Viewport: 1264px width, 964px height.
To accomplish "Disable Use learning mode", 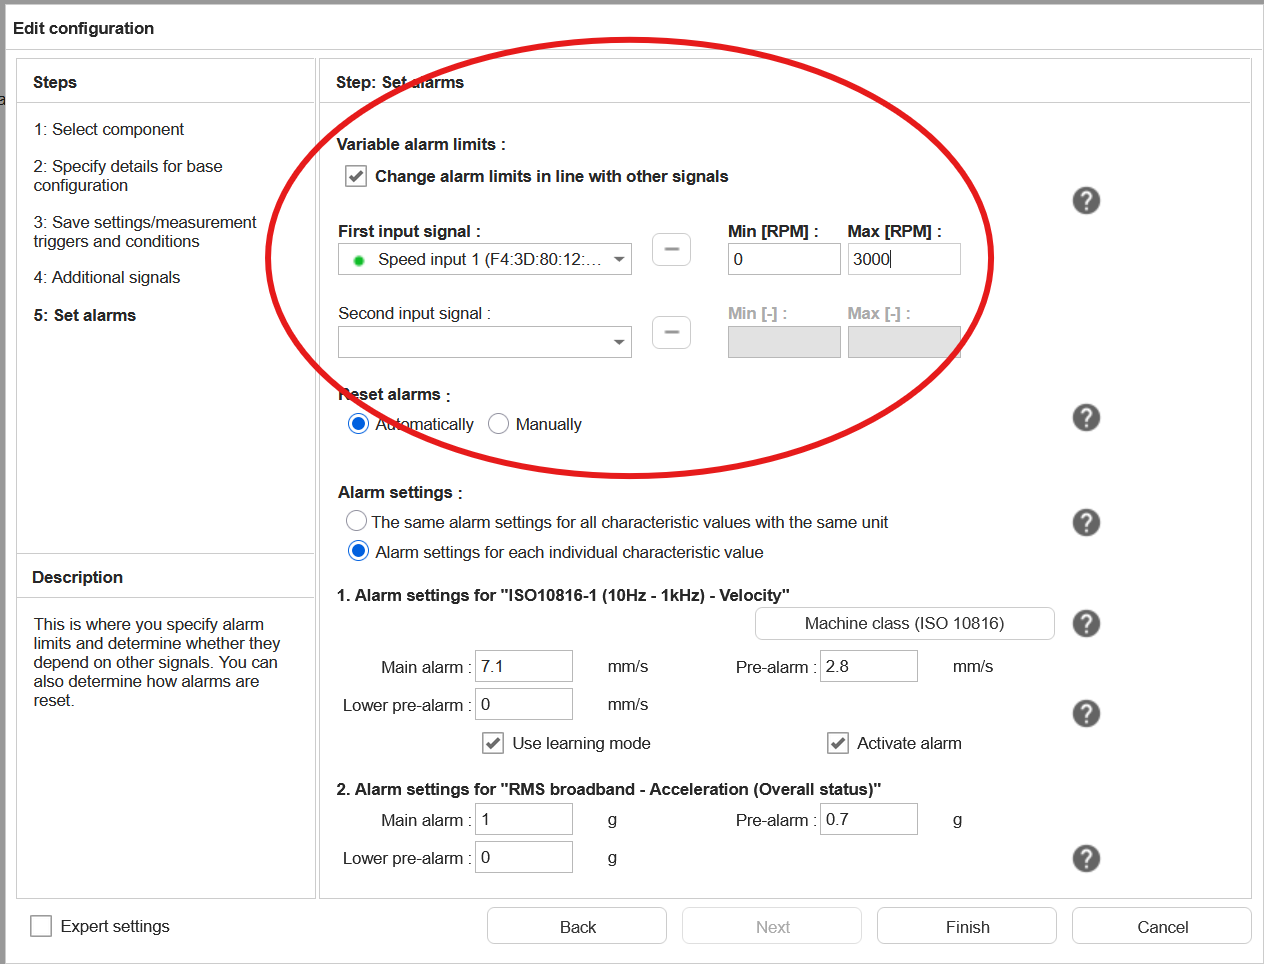I will pos(493,743).
